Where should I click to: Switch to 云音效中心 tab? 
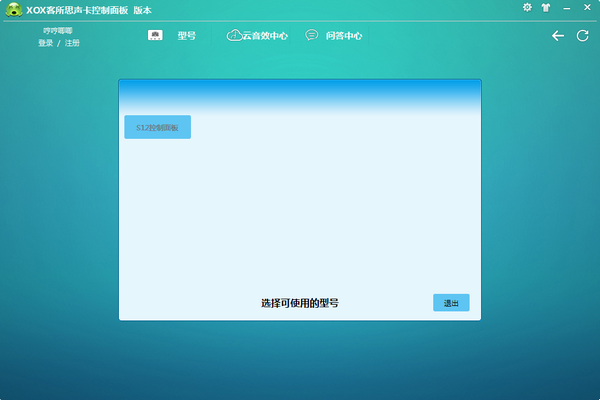[x=265, y=36]
